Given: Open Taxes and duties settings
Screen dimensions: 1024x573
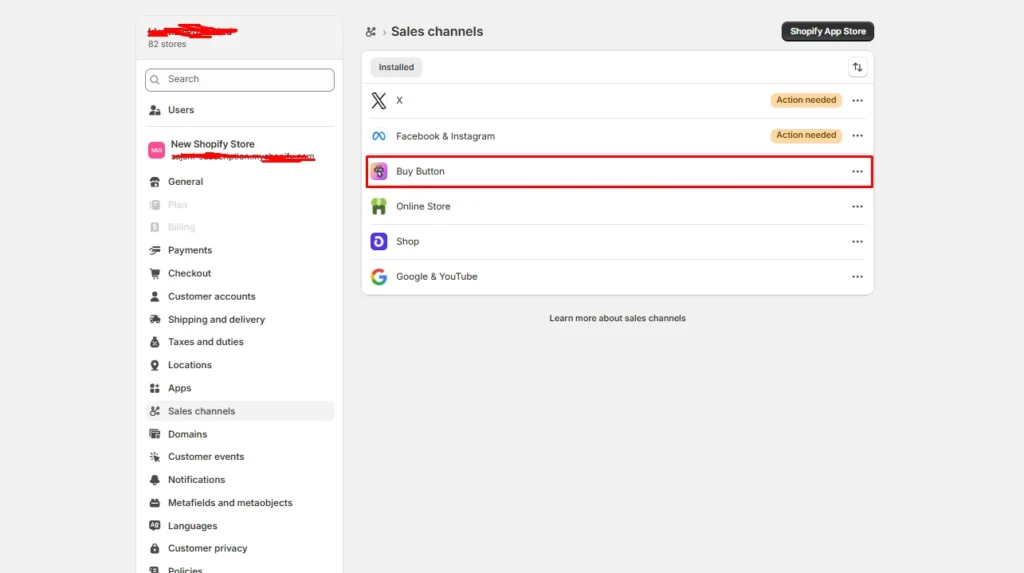Looking at the screenshot, I should pos(240,342).
